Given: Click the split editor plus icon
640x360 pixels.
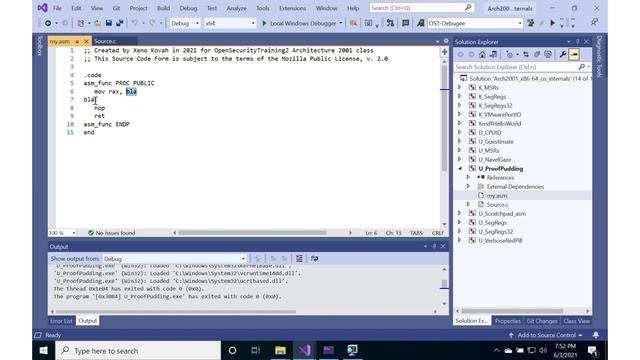Looking at the screenshot, I should pos(444,51).
